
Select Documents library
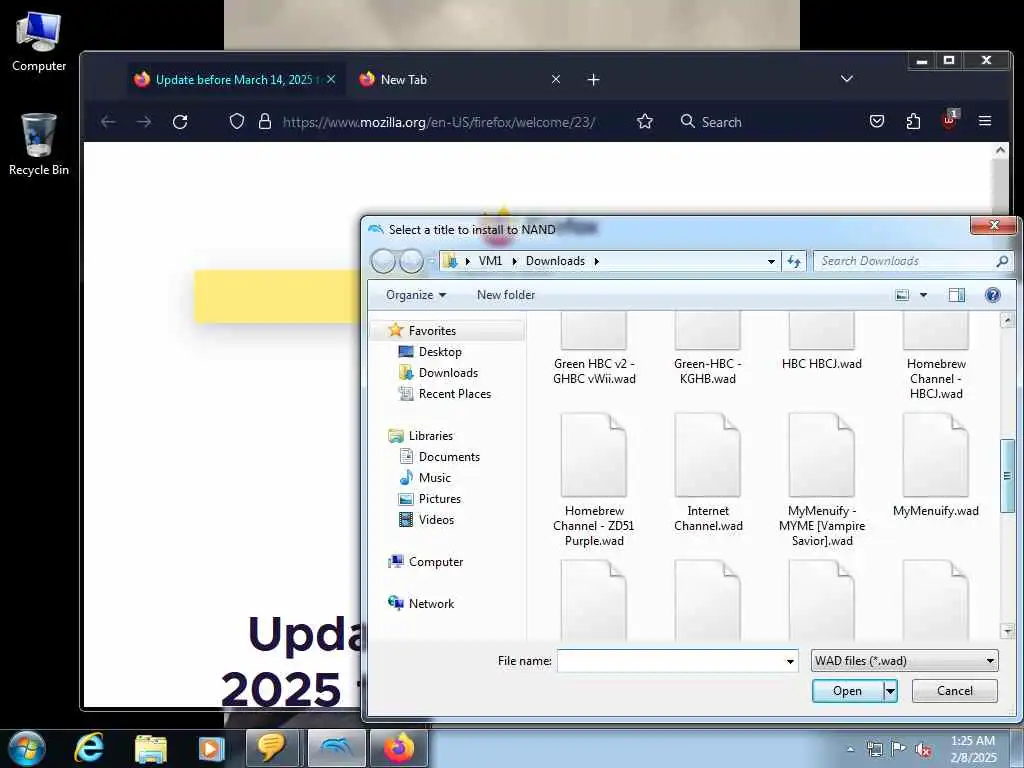point(449,456)
